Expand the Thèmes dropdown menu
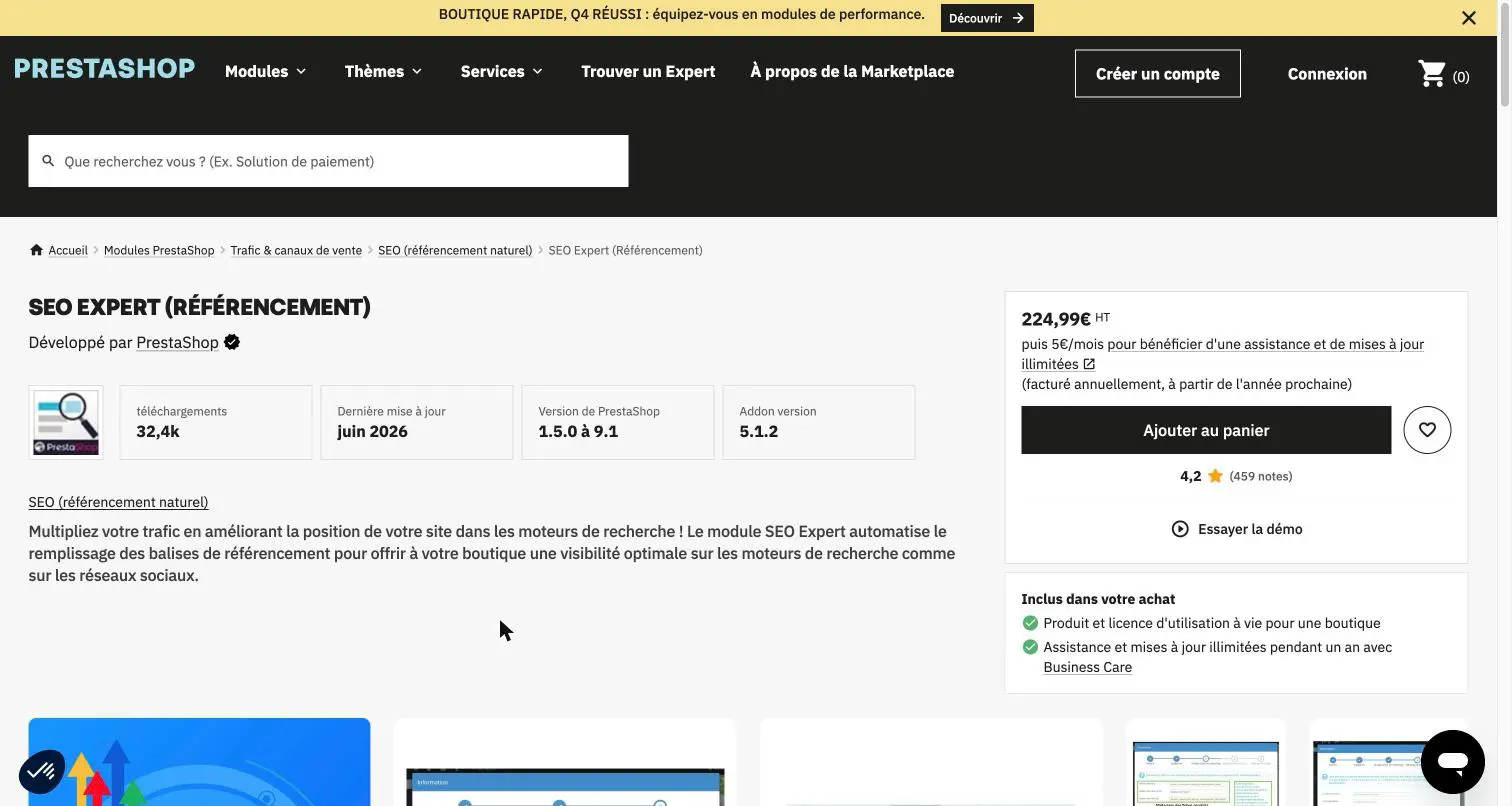The width and height of the screenshot is (1512, 806). [x=384, y=71]
